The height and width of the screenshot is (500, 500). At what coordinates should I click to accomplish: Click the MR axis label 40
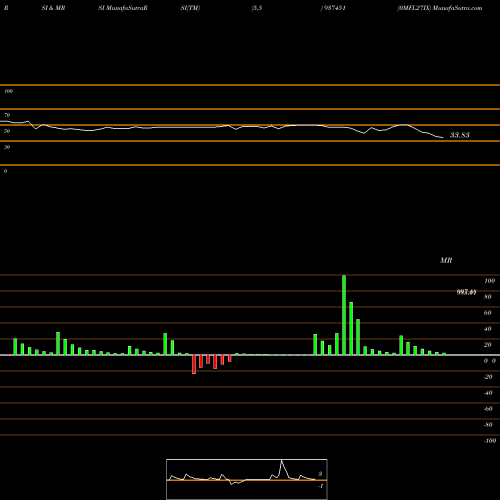coord(488,329)
